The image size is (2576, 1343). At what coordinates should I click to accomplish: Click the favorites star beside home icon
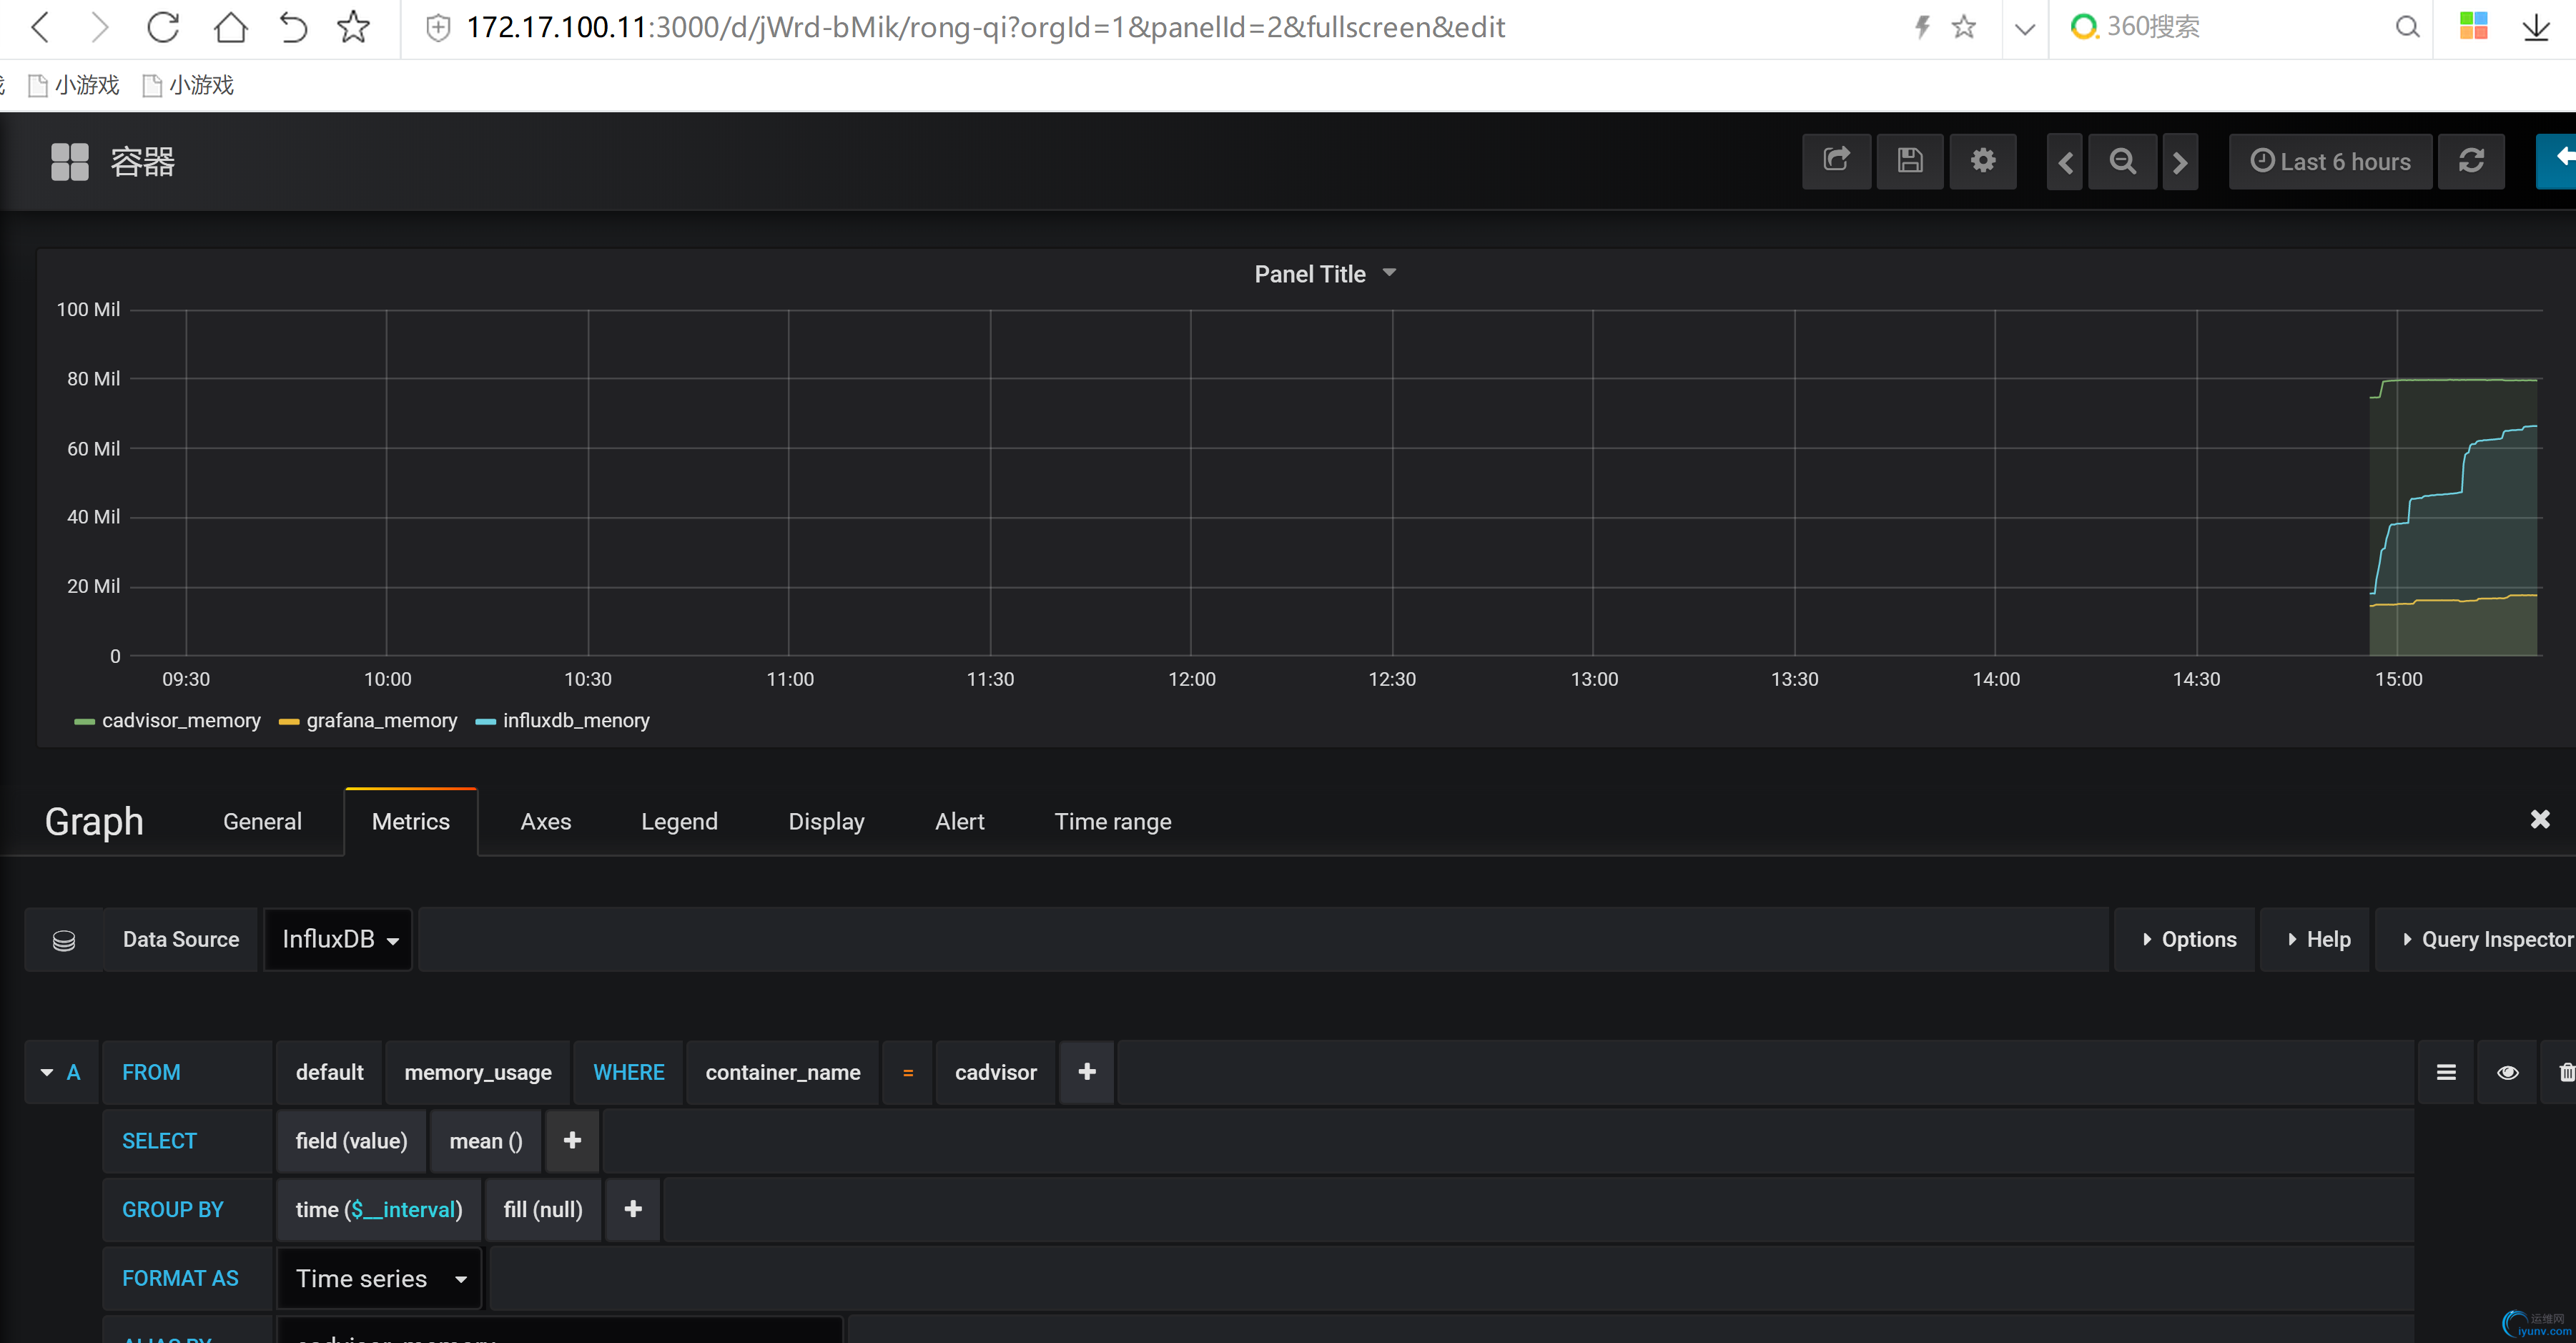[x=354, y=27]
